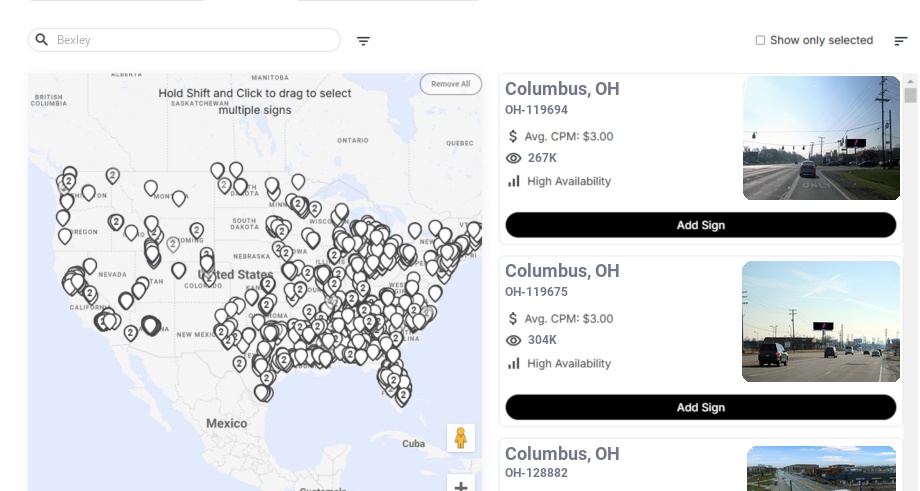Open the sort icon near Show only selected
Screen dimensions: 920x491
pos(900,41)
